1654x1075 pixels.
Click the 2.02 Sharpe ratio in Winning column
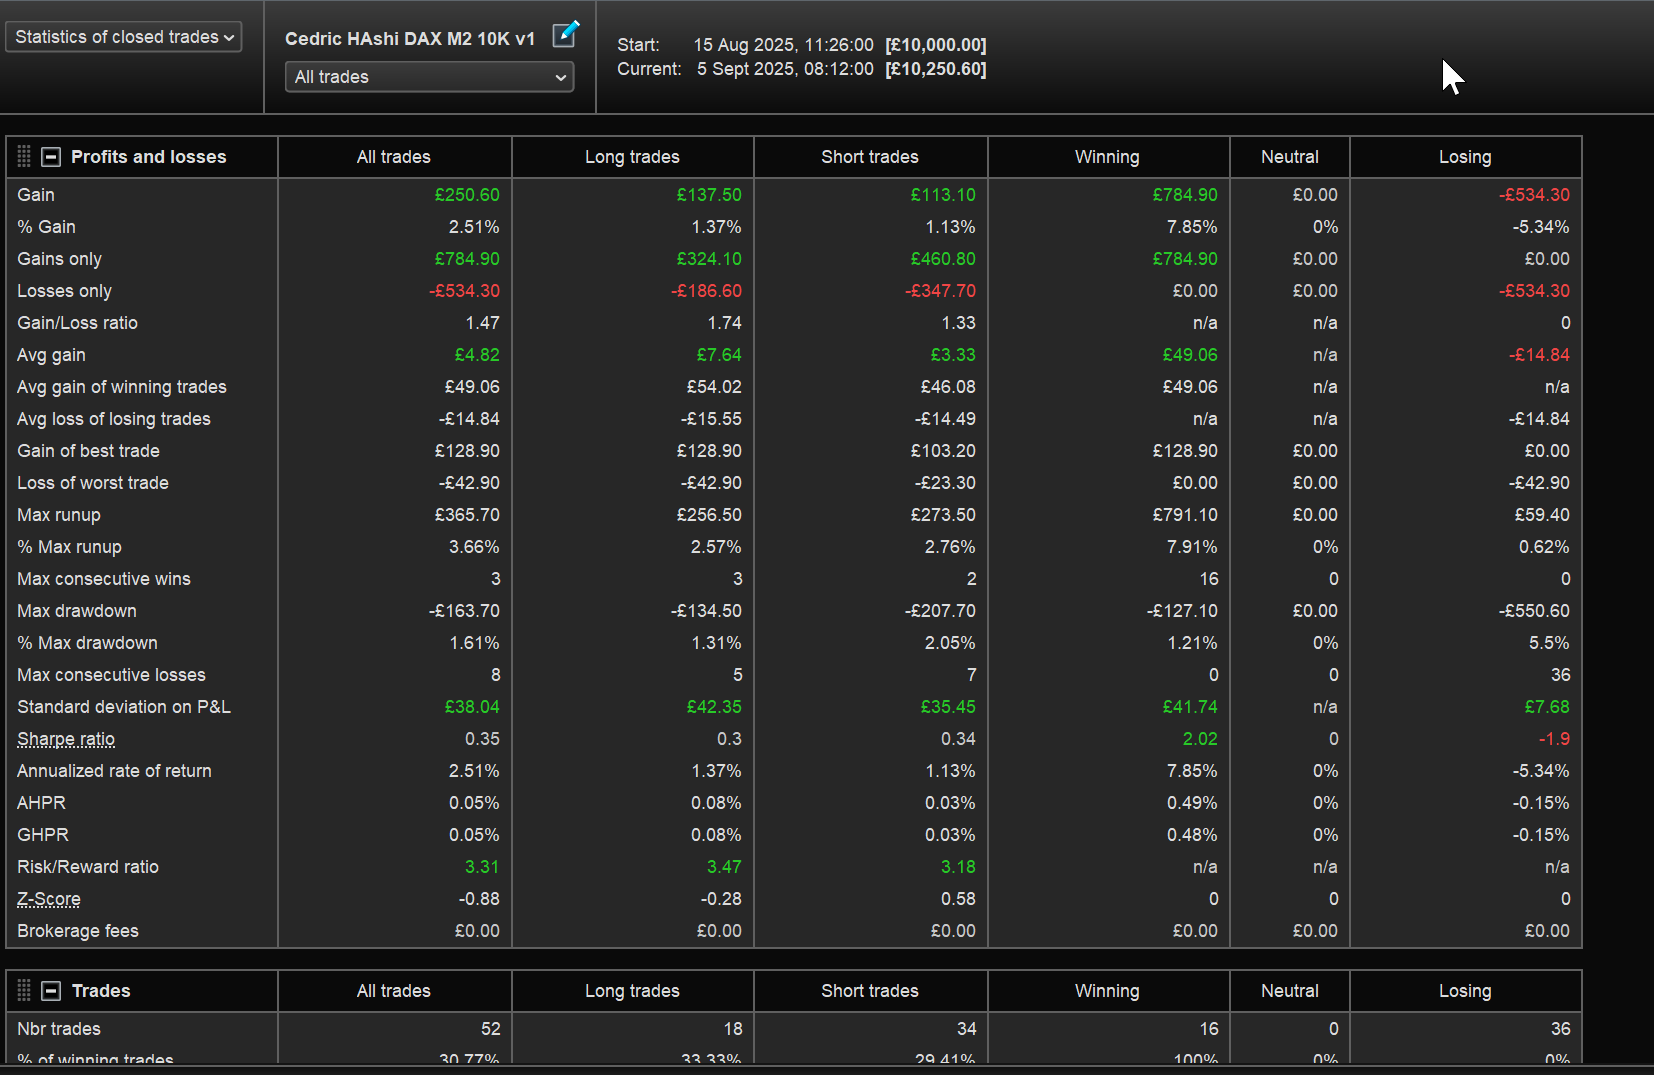pos(1200,739)
